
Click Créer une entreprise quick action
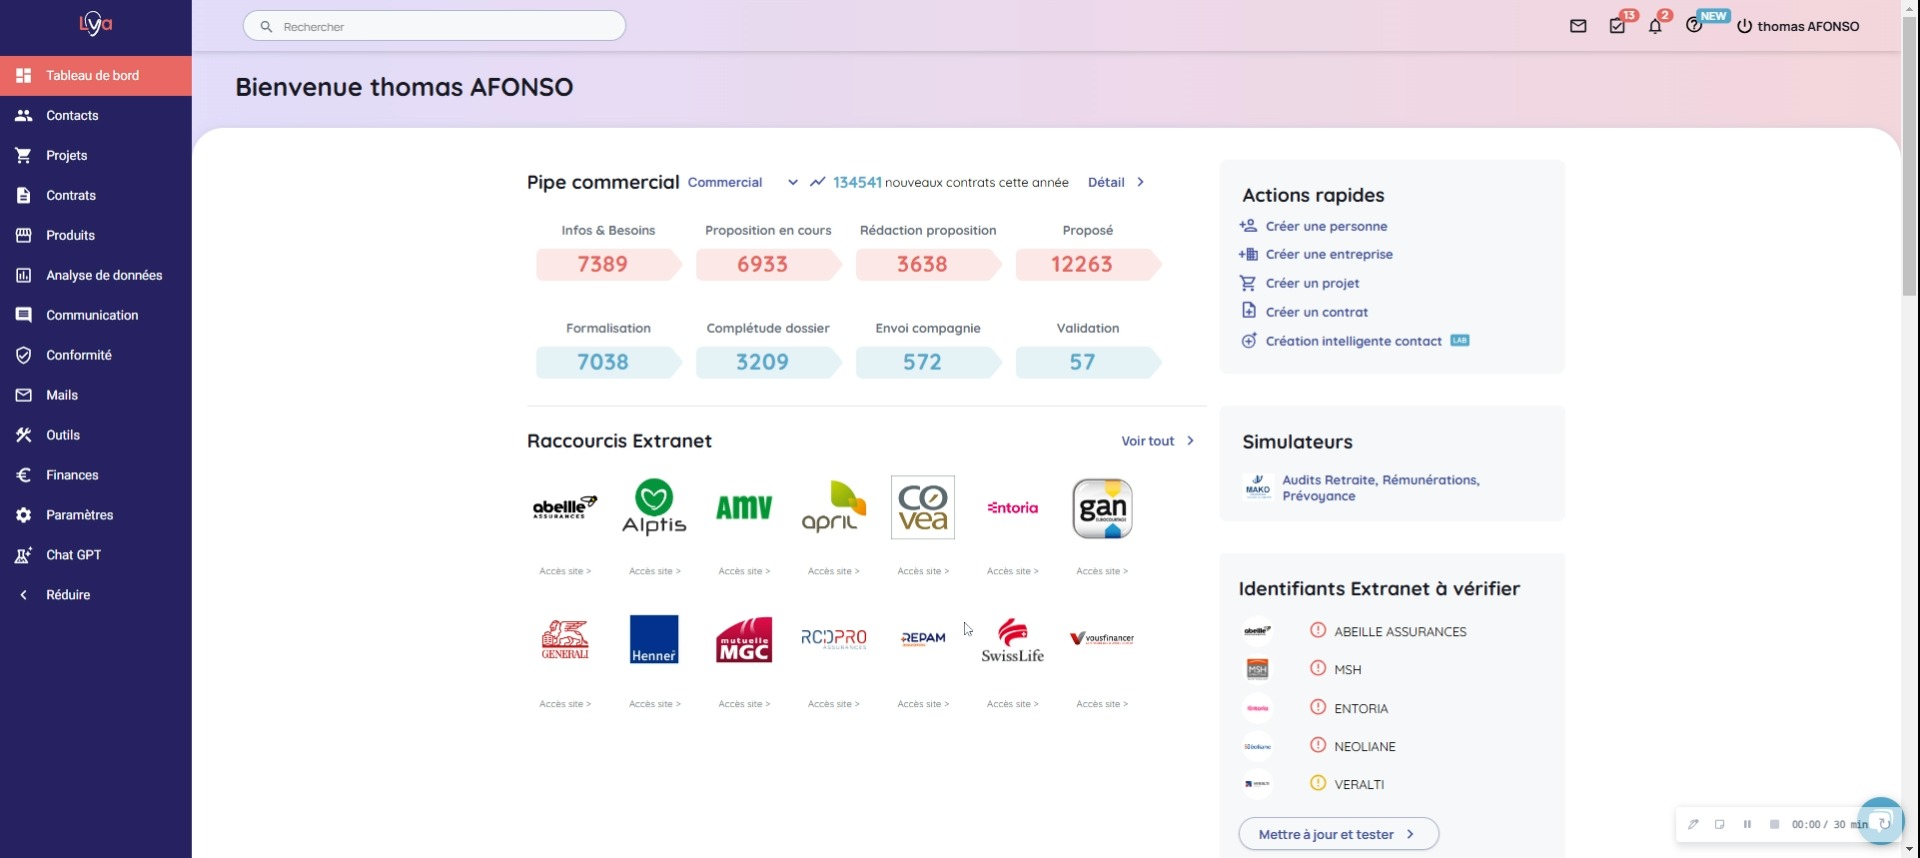coord(1328,255)
